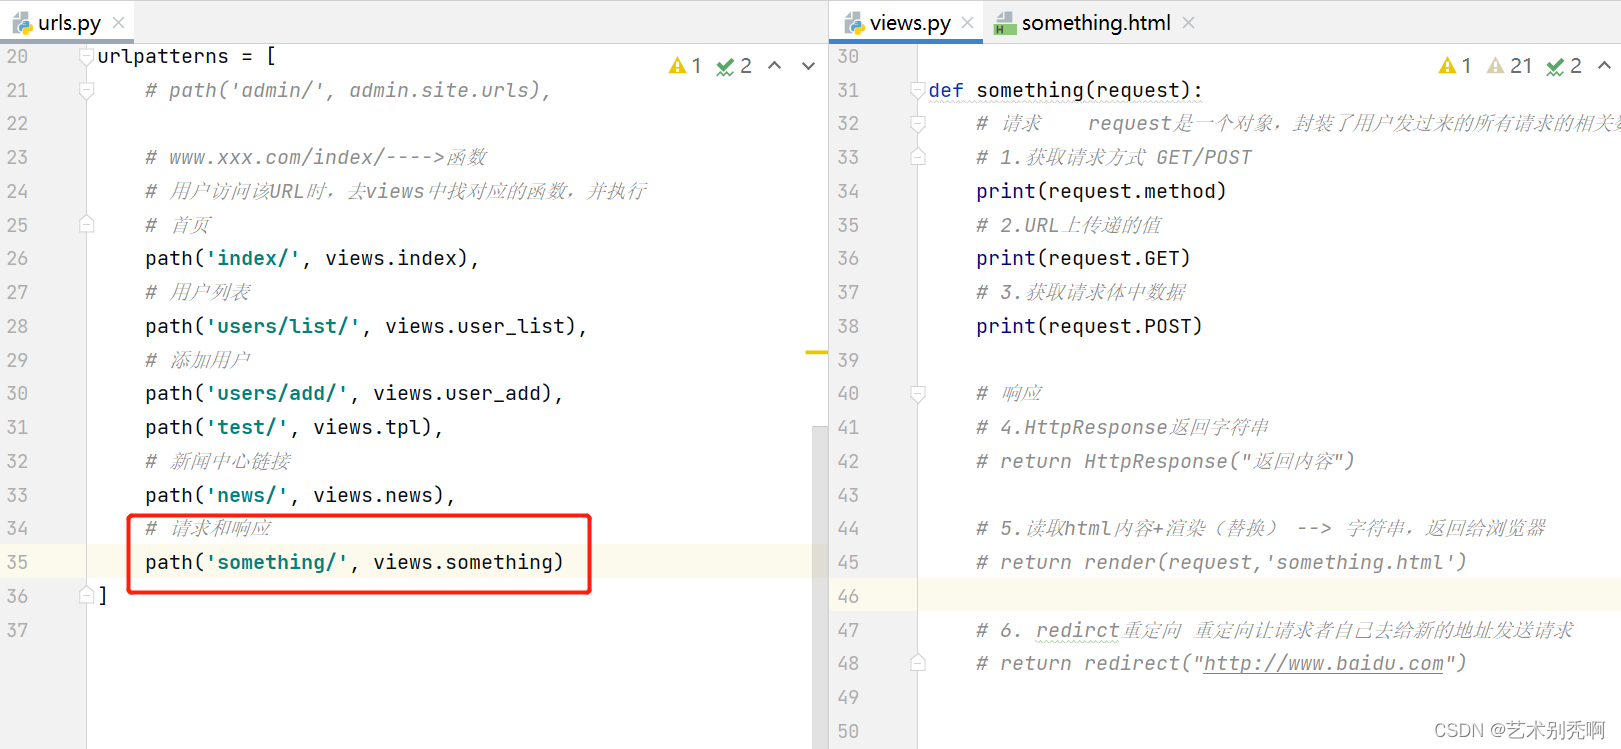Click the warning indicator in urls.py

pyautogui.click(x=686, y=66)
